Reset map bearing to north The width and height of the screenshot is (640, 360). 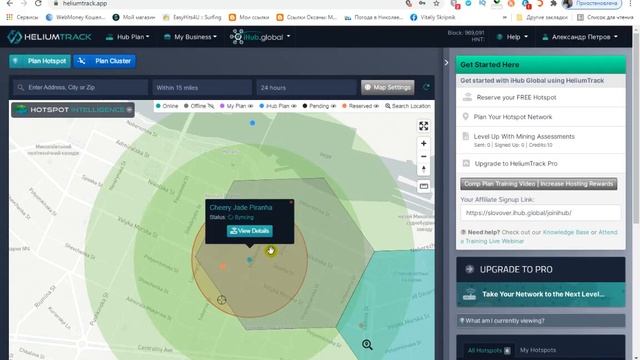(x=423, y=169)
